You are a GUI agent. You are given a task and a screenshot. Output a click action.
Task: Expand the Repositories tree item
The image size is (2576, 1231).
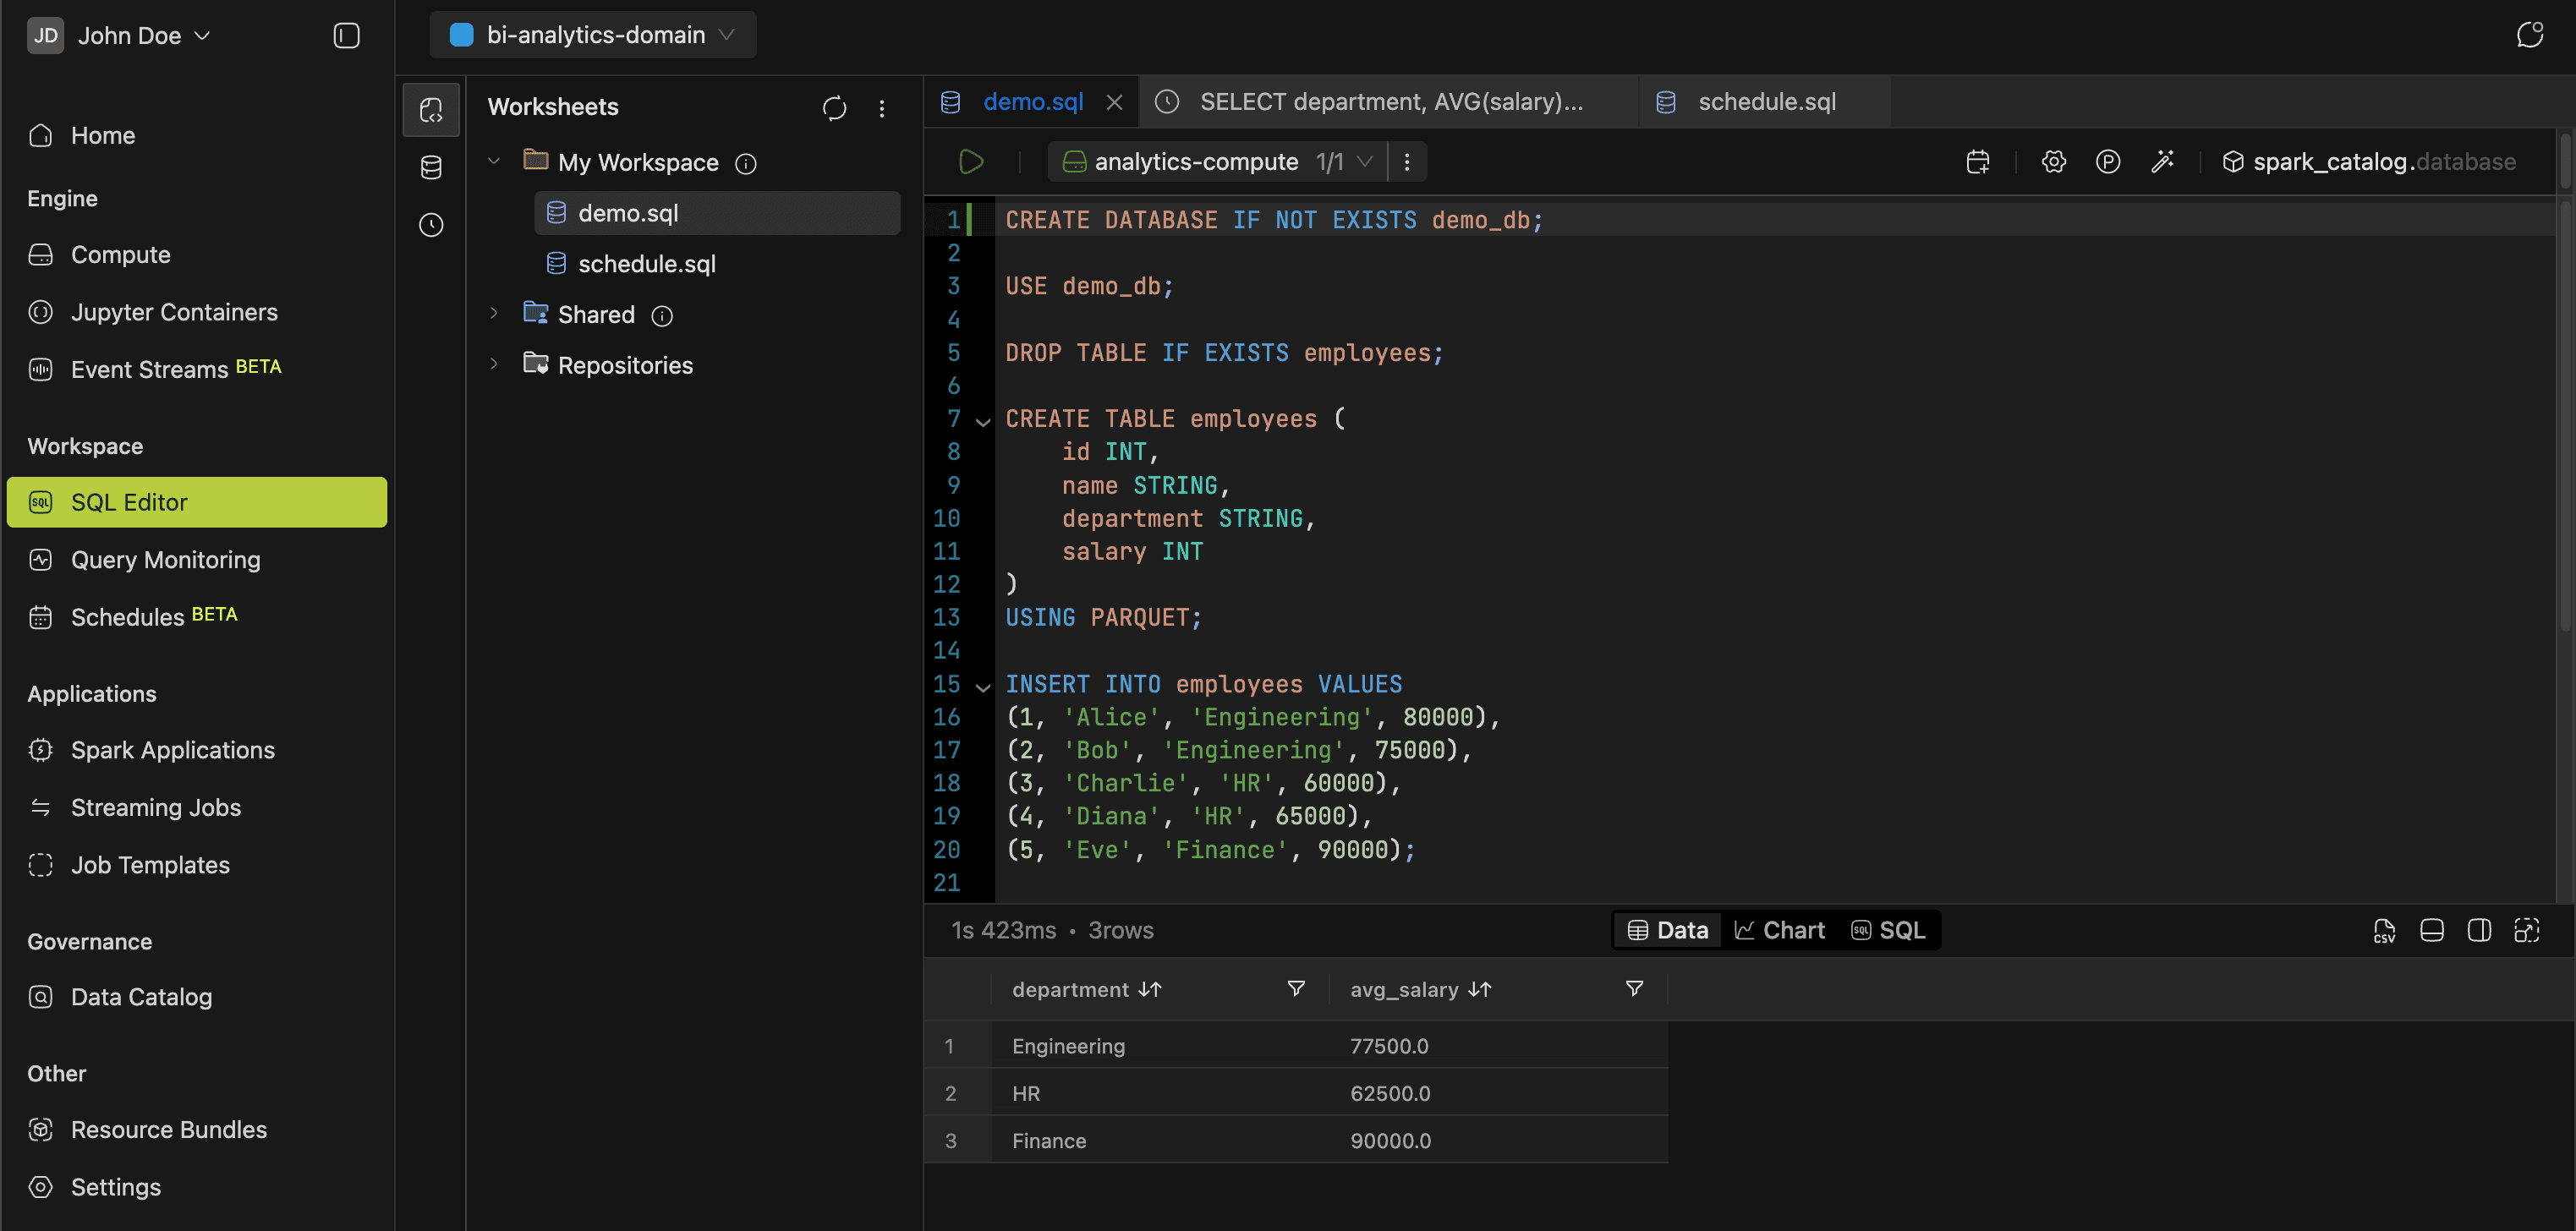(x=494, y=364)
